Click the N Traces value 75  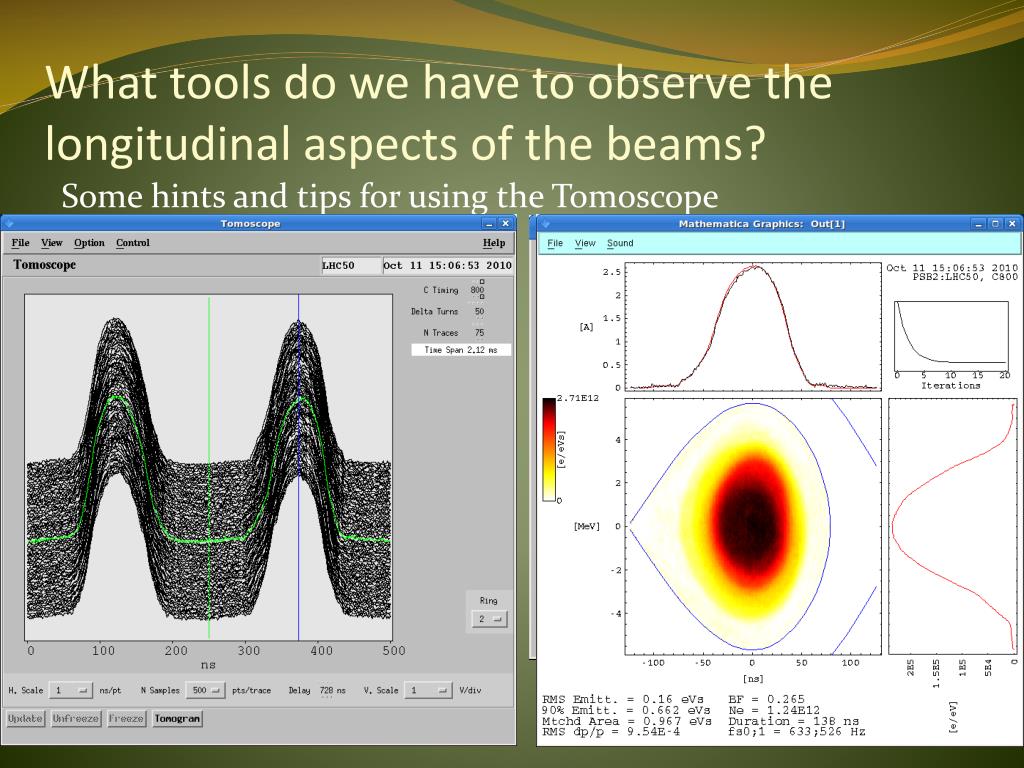[479, 332]
